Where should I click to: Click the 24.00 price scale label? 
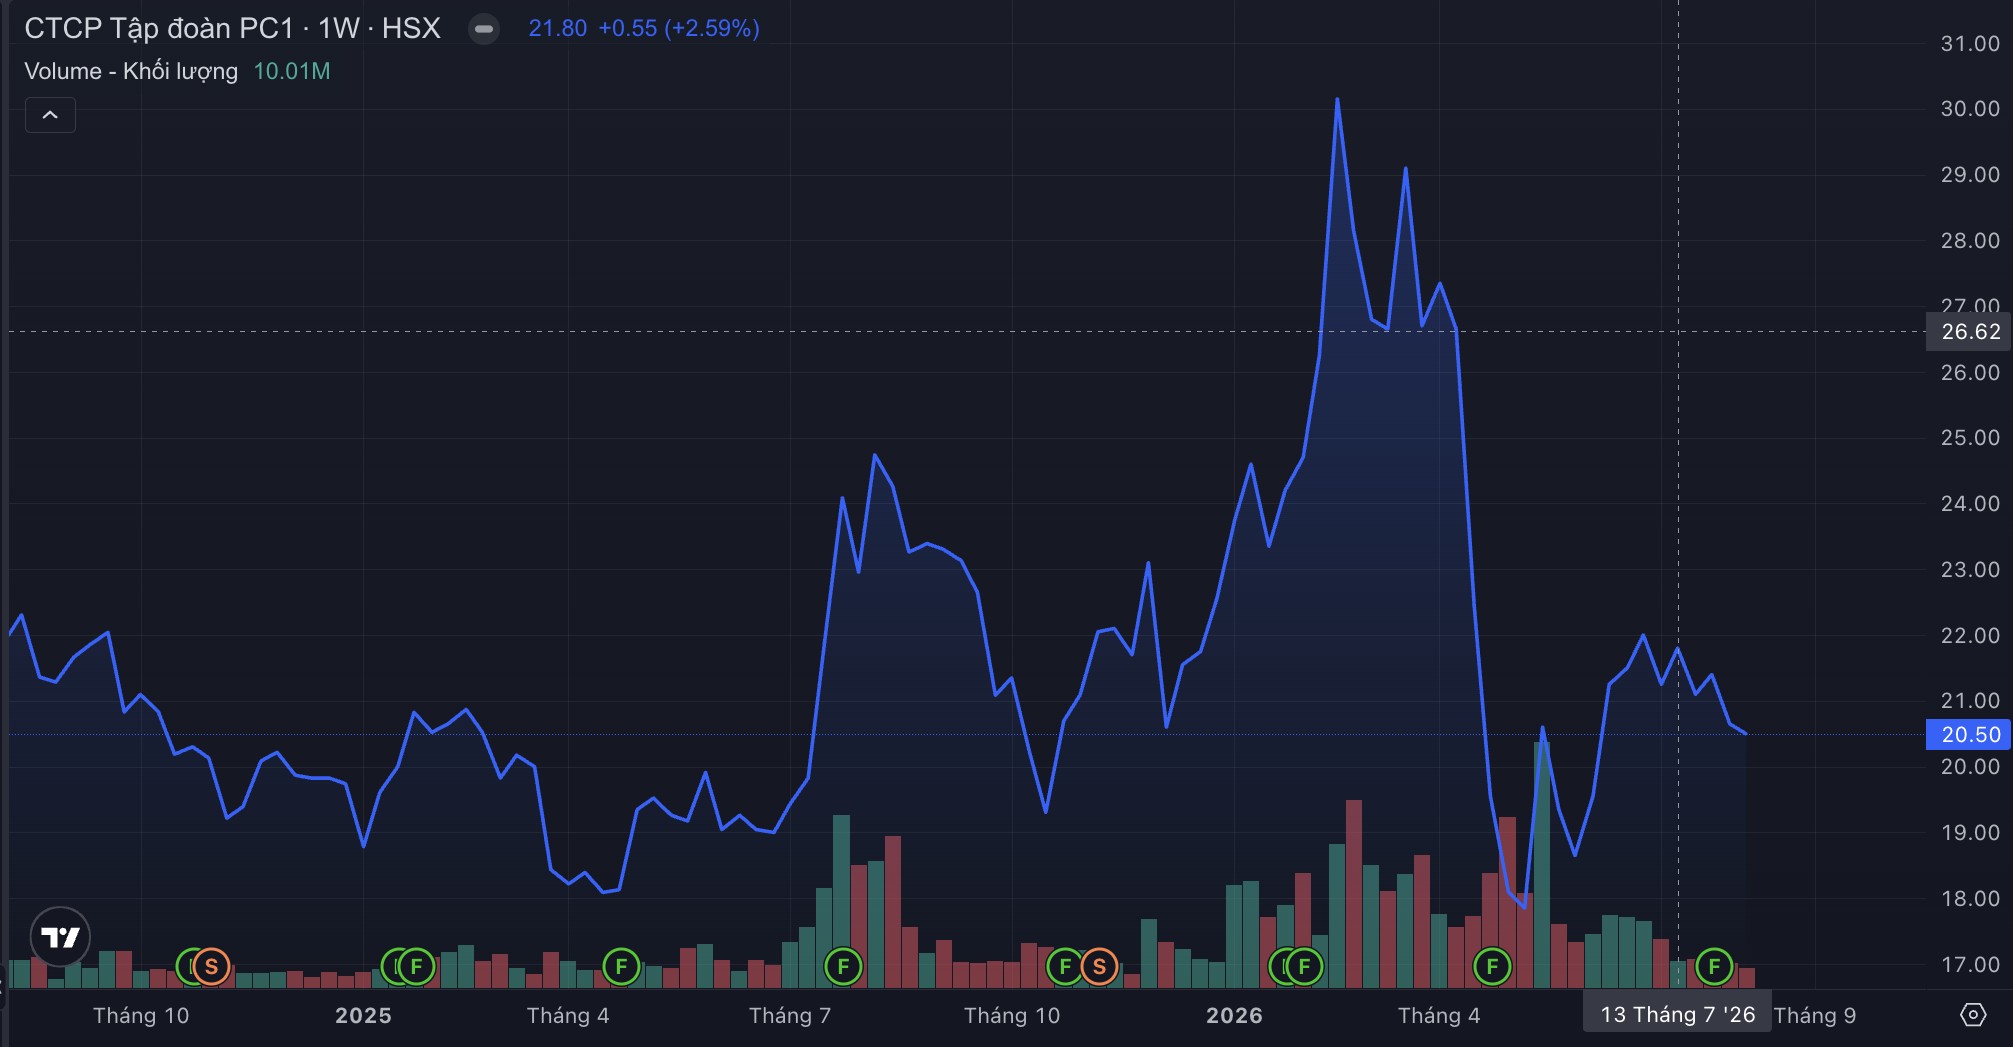pyautogui.click(x=1970, y=504)
